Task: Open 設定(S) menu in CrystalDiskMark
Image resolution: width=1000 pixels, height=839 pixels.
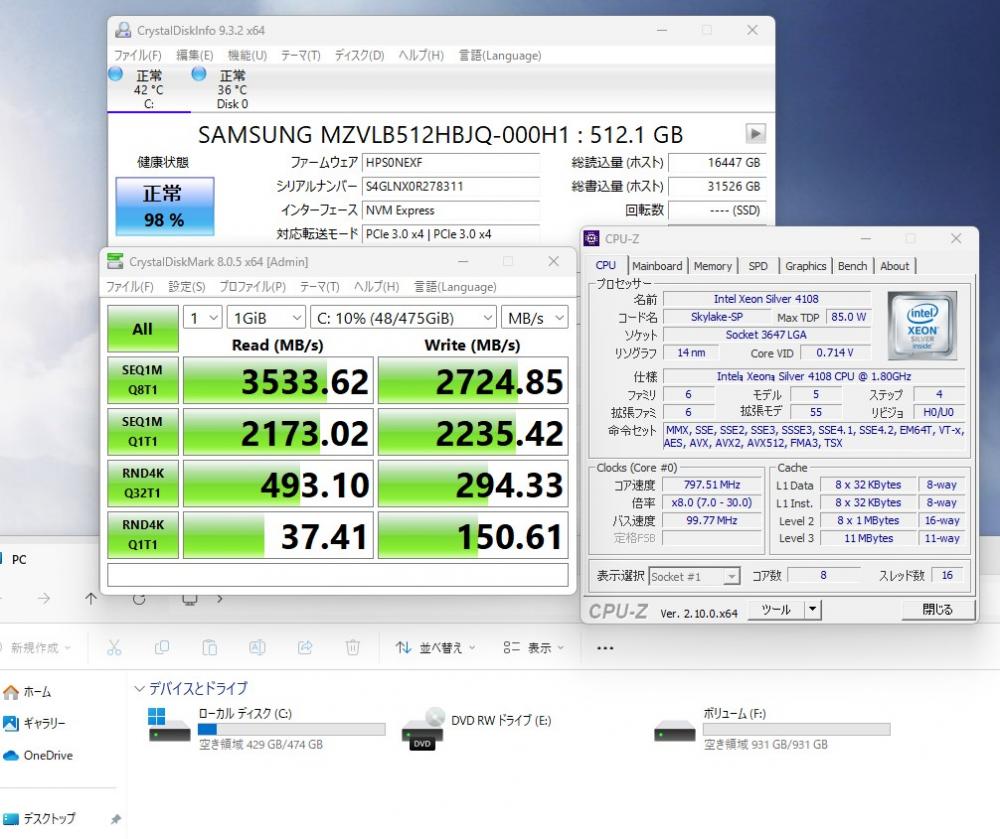Action: pyautogui.click(x=186, y=287)
